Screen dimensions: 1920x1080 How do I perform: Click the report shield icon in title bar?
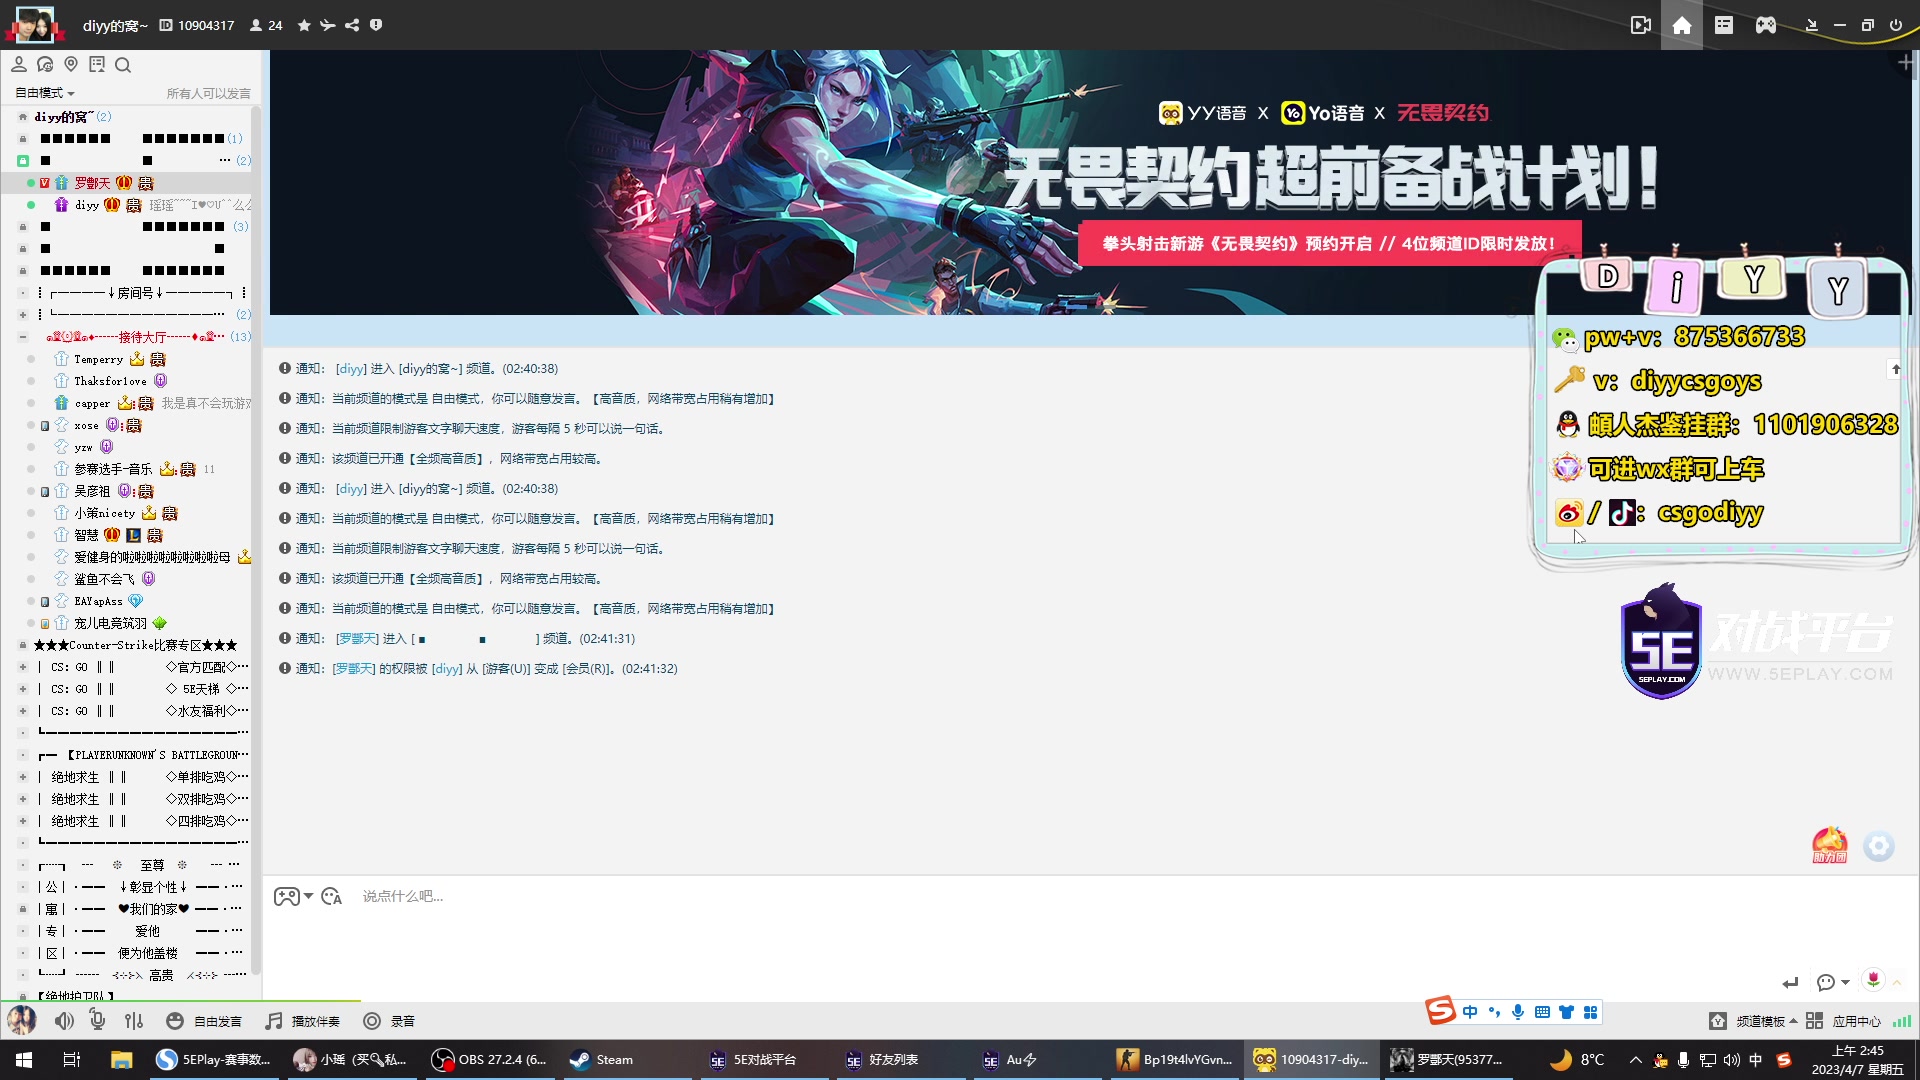(x=376, y=25)
